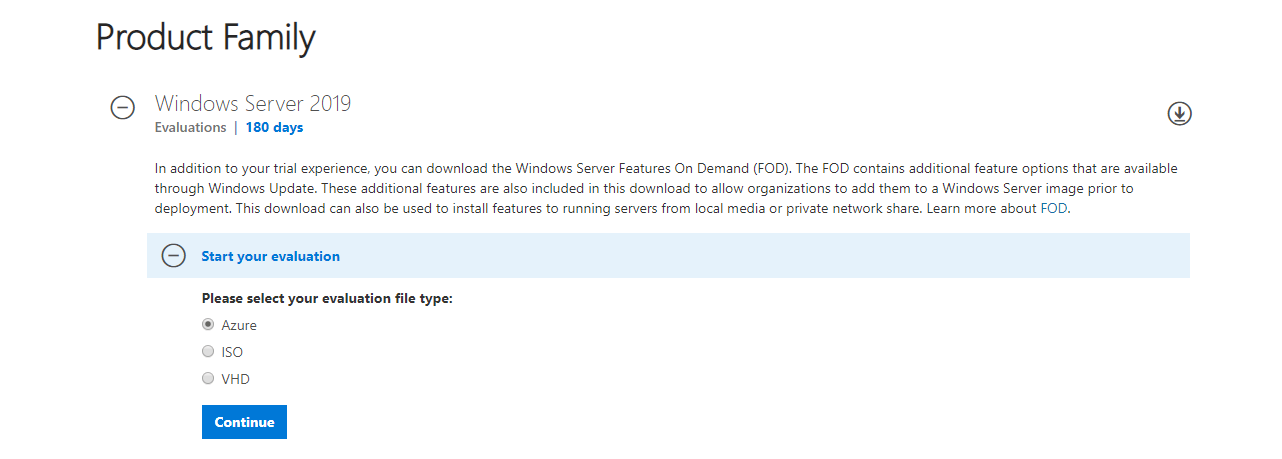This screenshot has width=1282, height=459.
Task: Click the VHD option label text
Action: pos(235,379)
